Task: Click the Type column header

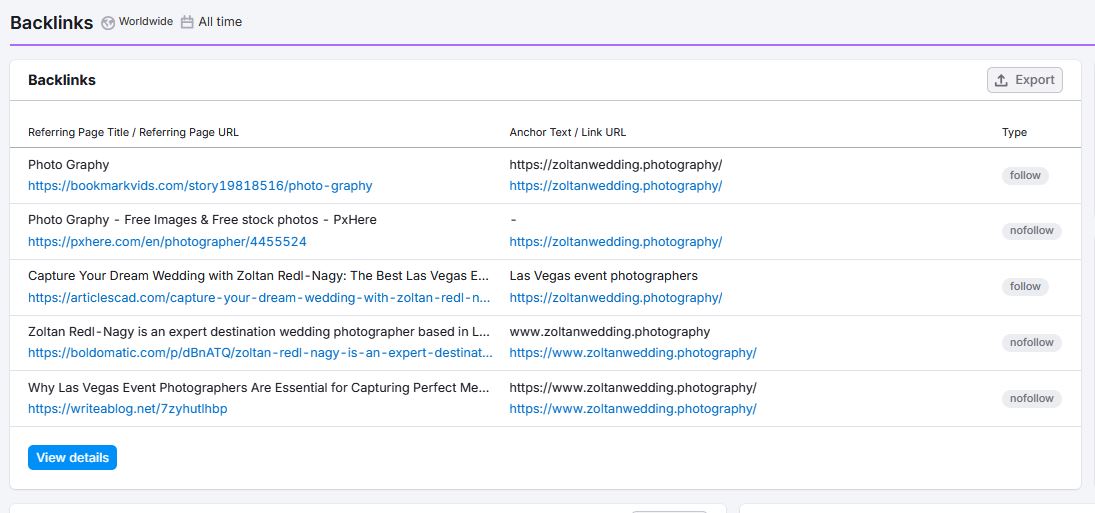Action: [x=1015, y=133]
